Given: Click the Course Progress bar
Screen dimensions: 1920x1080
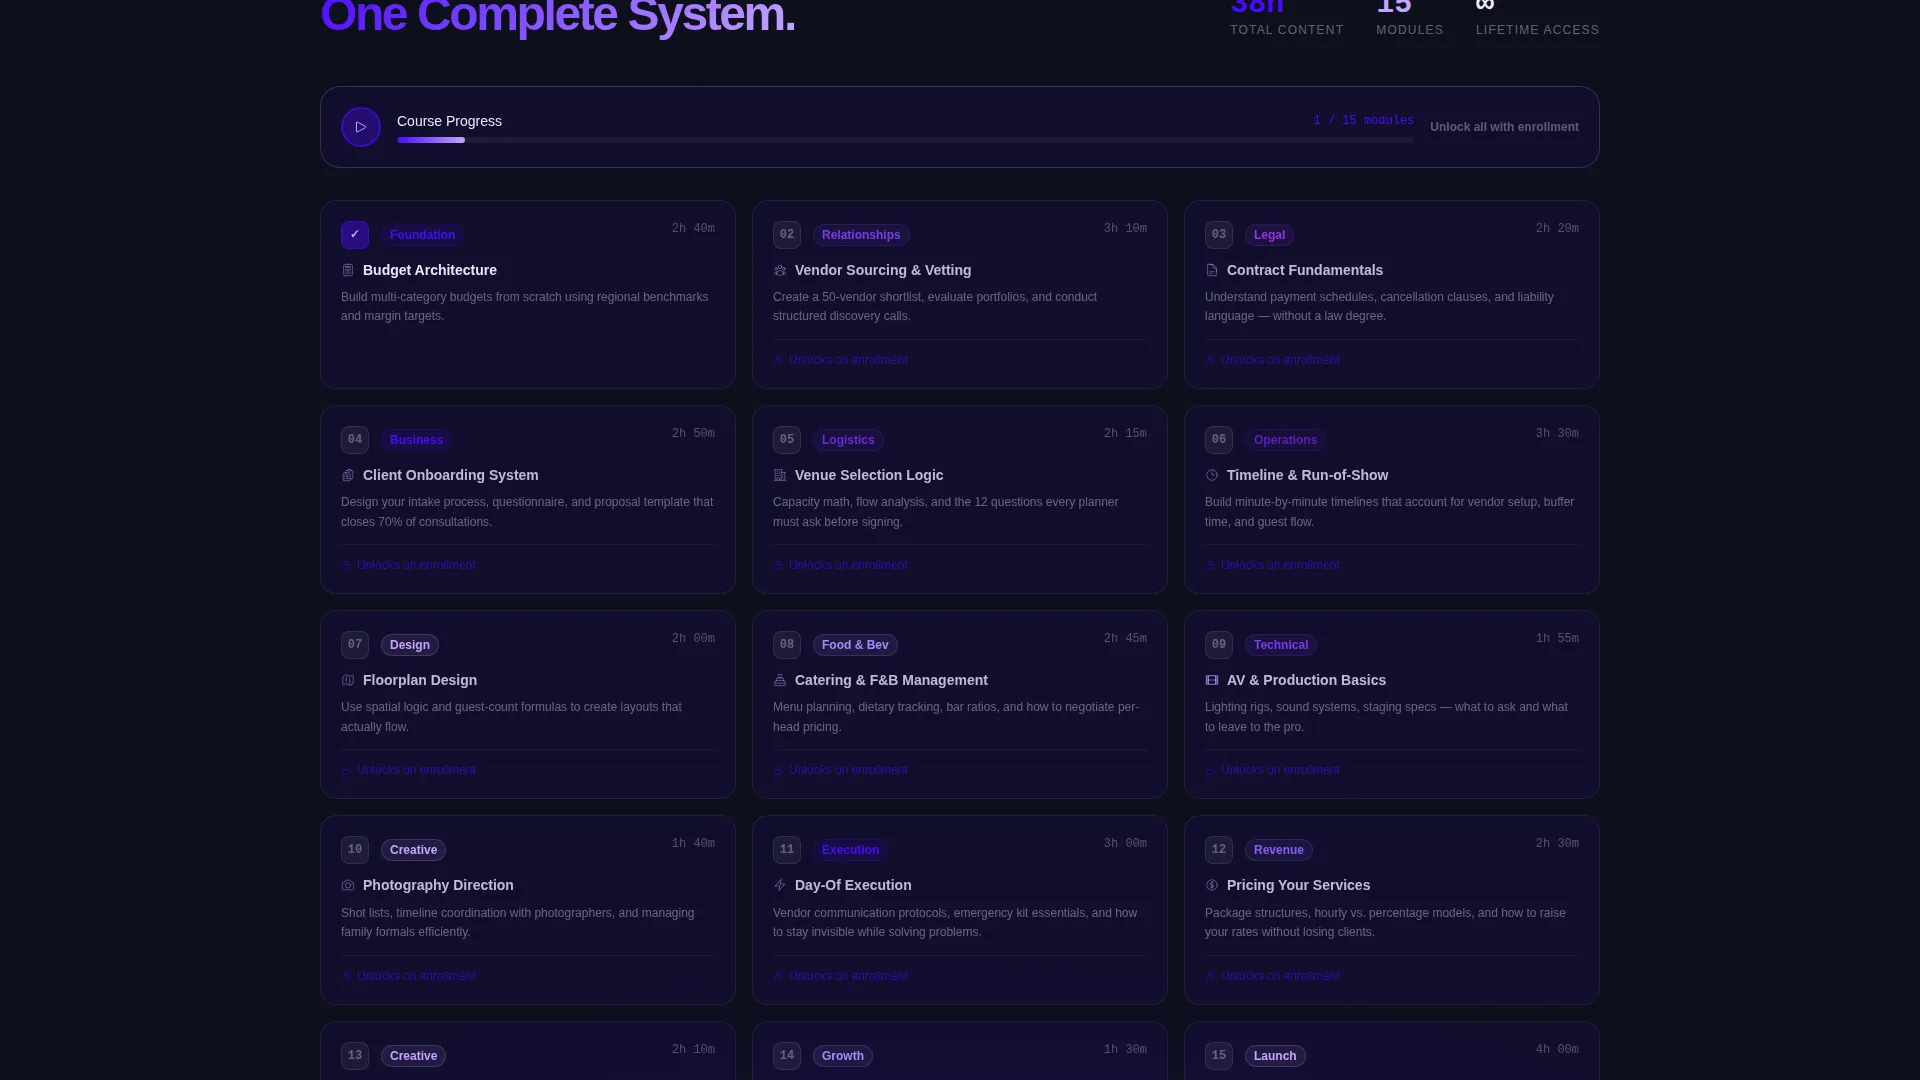Looking at the screenshot, I should 905,140.
